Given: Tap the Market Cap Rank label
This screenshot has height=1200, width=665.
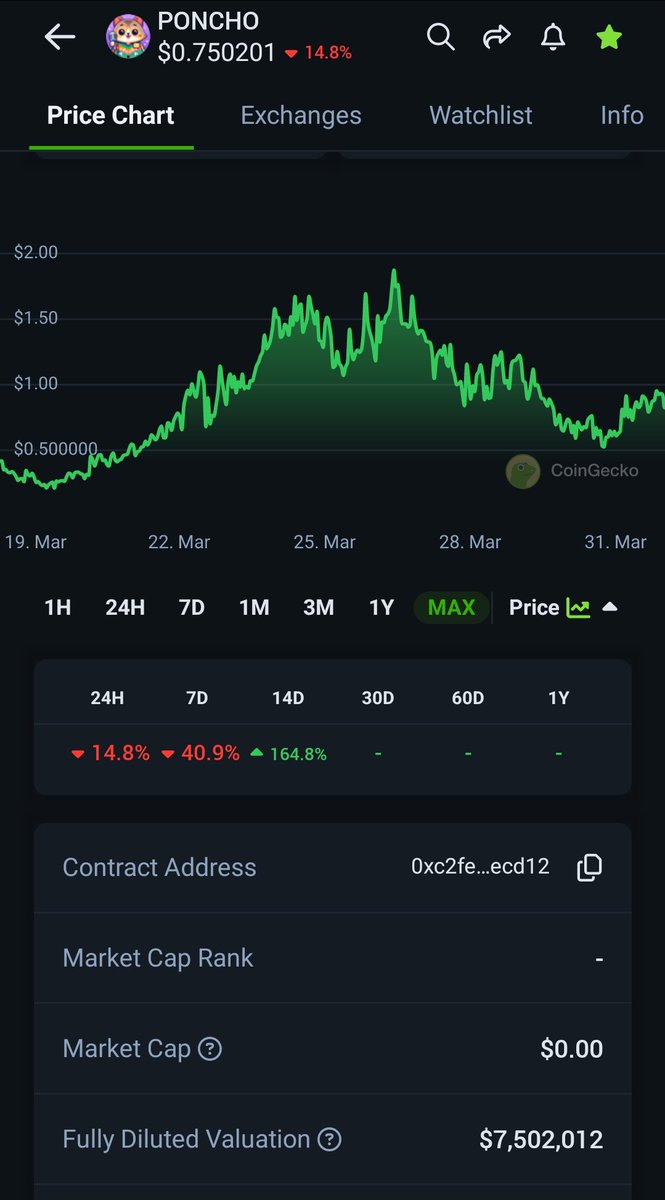Looking at the screenshot, I should (158, 958).
